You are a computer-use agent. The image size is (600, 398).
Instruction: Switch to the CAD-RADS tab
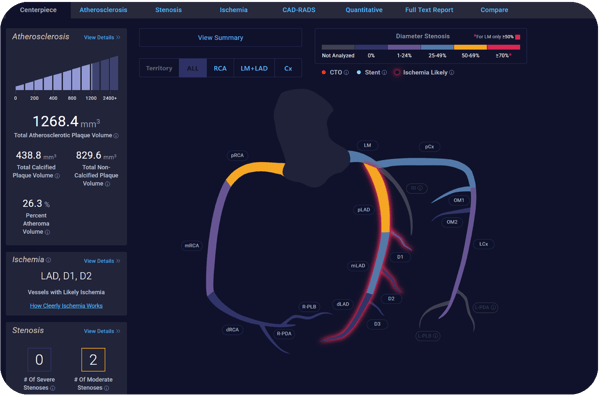(x=299, y=10)
